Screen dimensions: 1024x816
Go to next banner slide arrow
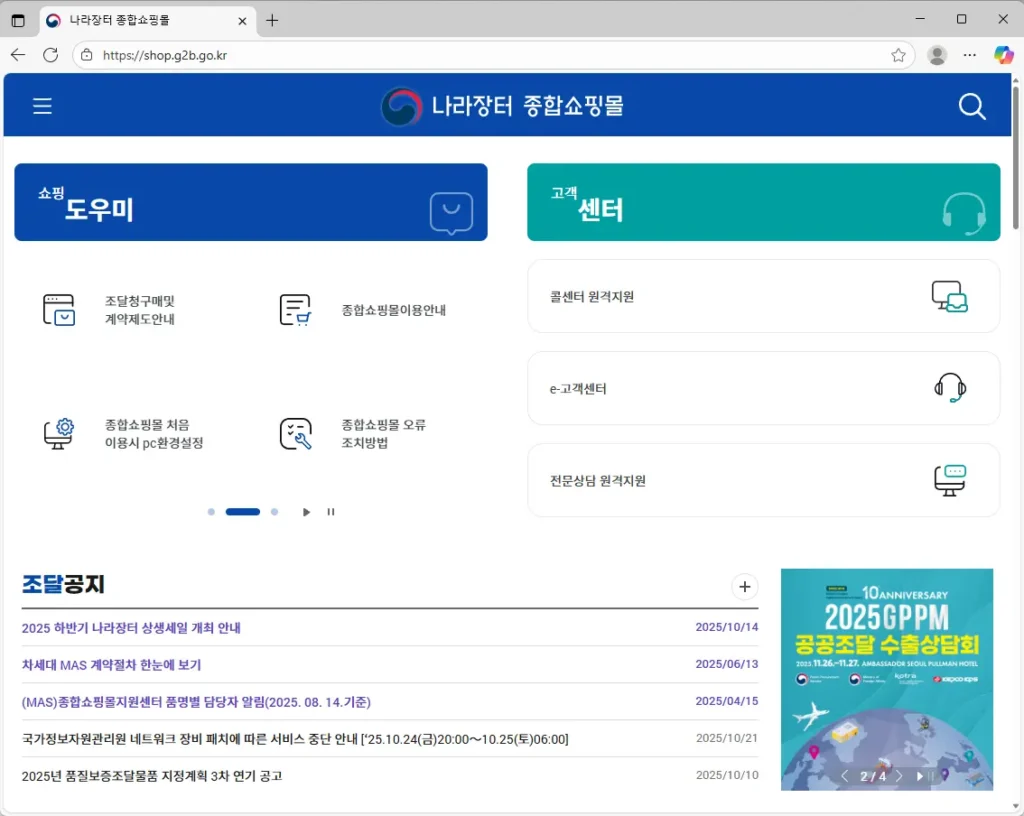tap(899, 776)
